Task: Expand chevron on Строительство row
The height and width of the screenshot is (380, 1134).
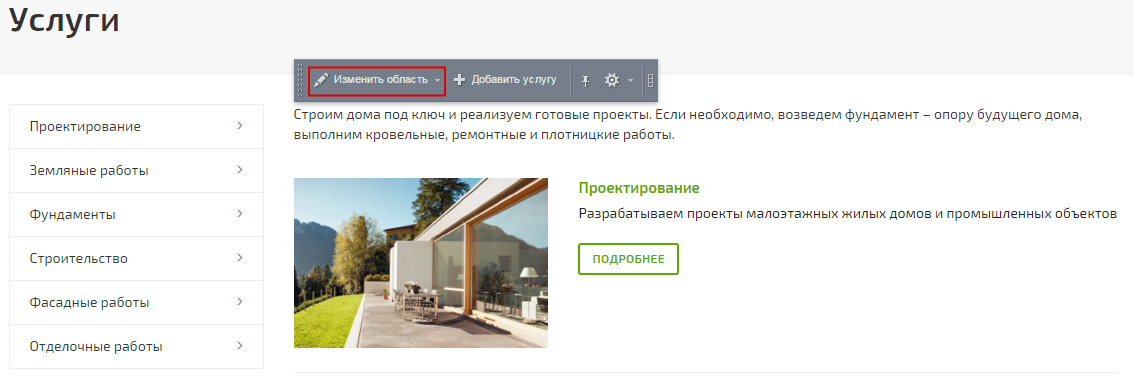Action: (x=240, y=258)
